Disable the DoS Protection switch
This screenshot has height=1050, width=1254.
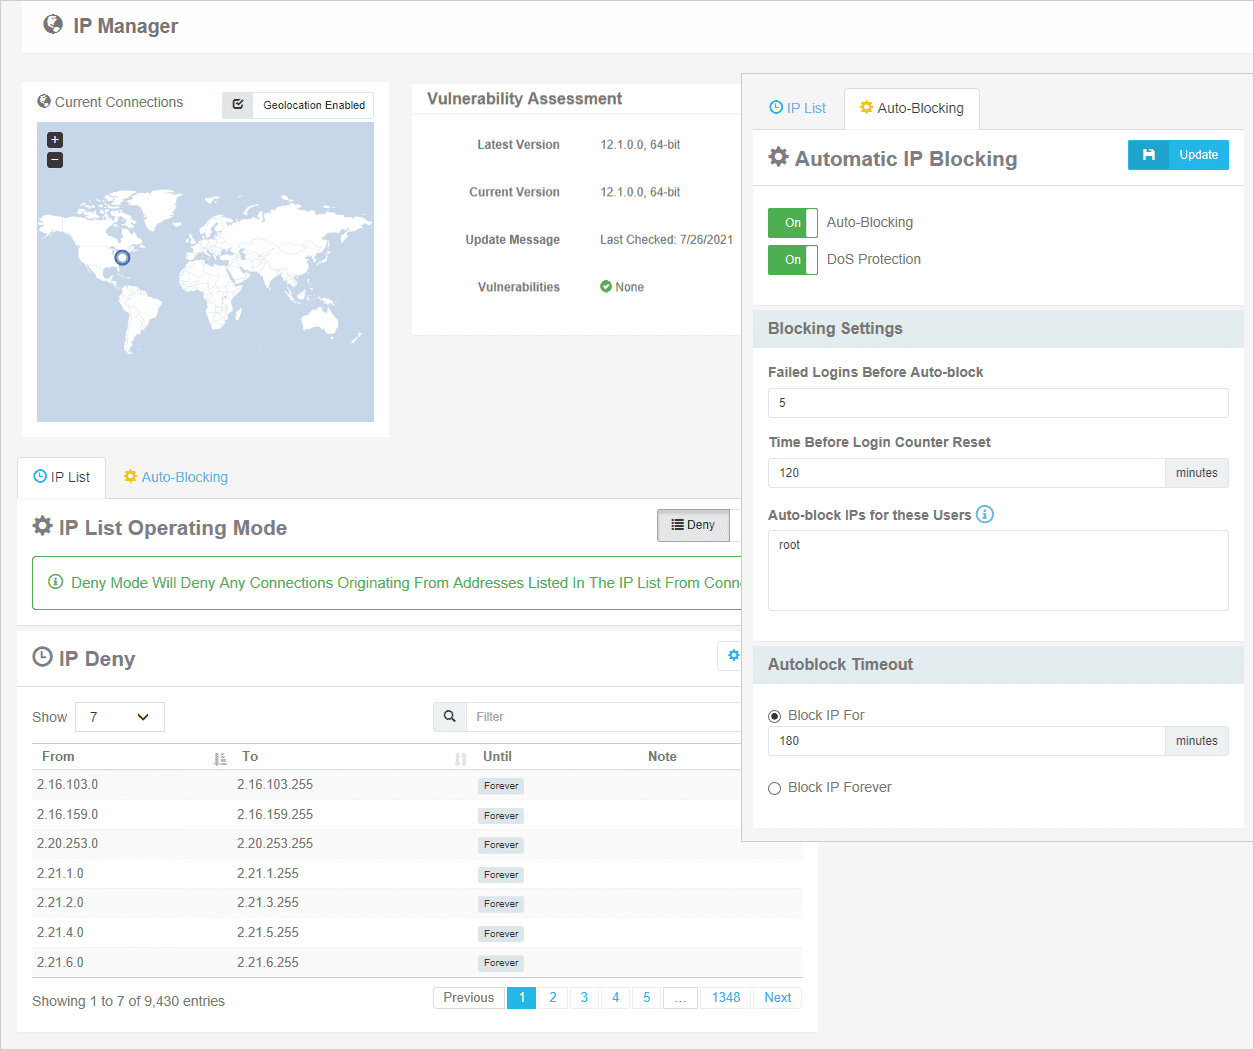pyautogui.click(x=793, y=260)
